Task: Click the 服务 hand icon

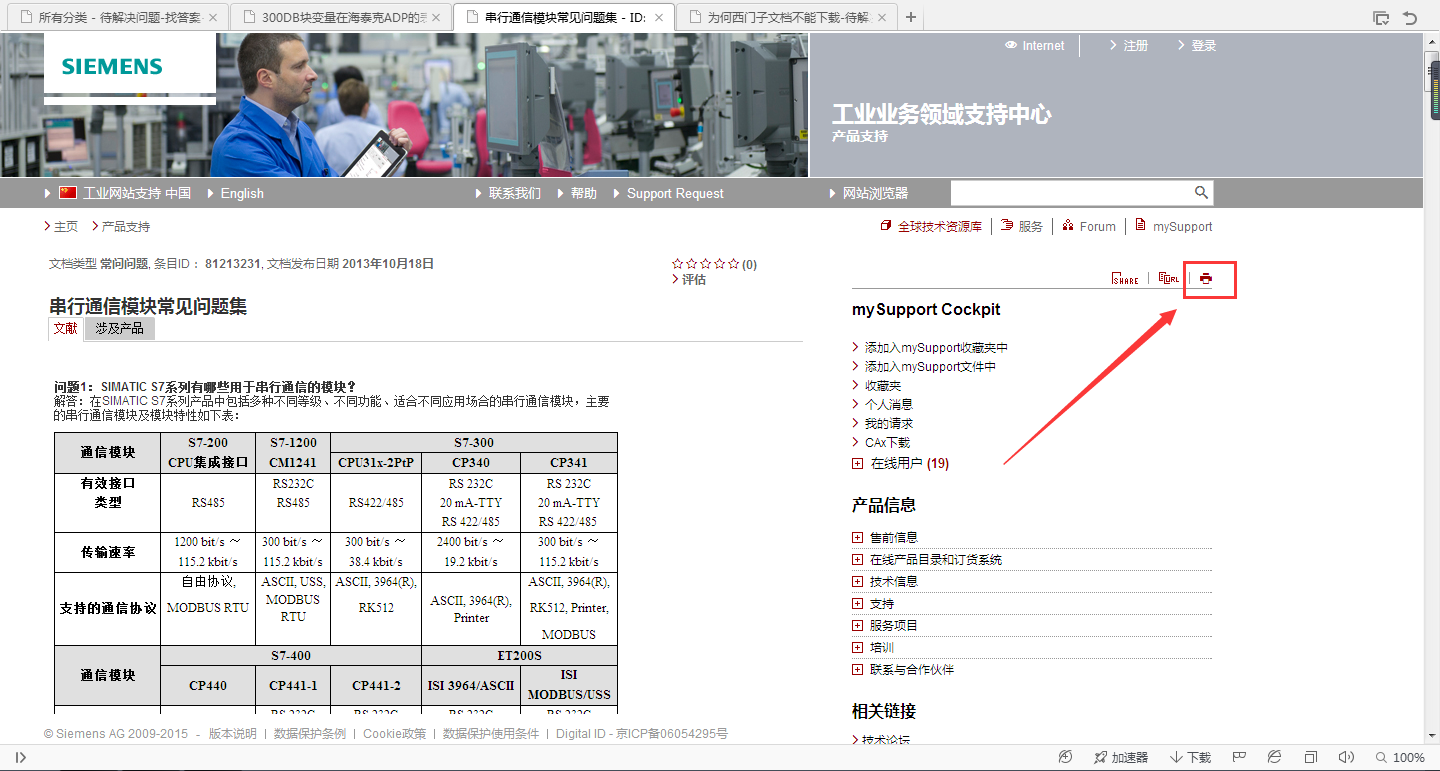Action: pos(1007,225)
